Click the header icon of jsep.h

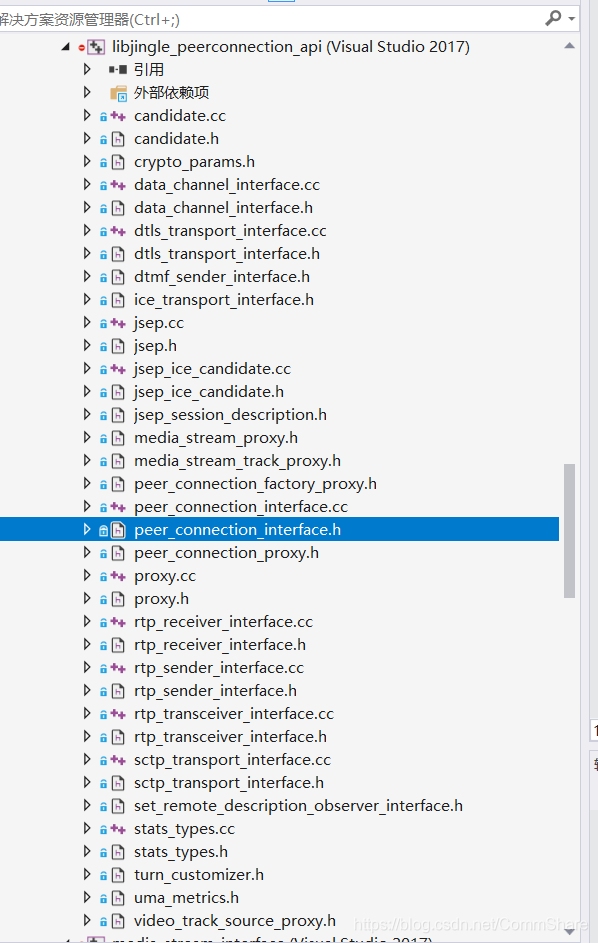[119, 346]
